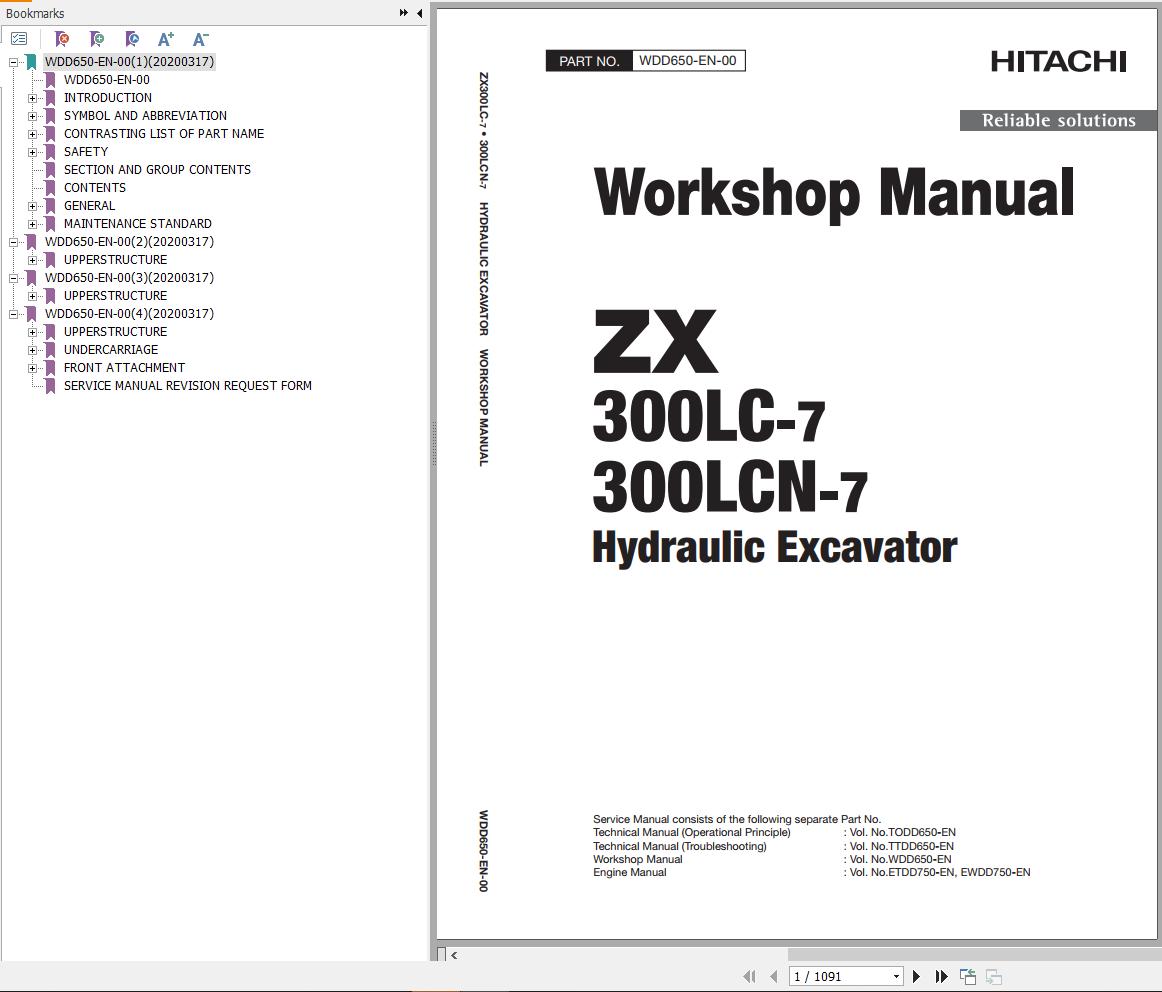The height and width of the screenshot is (992, 1162).
Task: Collapse Bookmarks panel with left arrow
Action: (x=419, y=13)
